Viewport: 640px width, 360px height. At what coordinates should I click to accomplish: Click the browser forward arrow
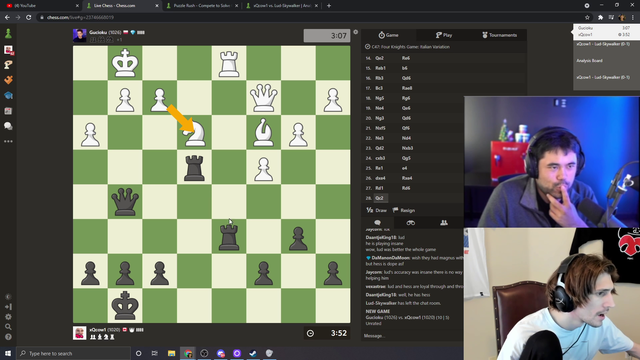[x=18, y=18]
